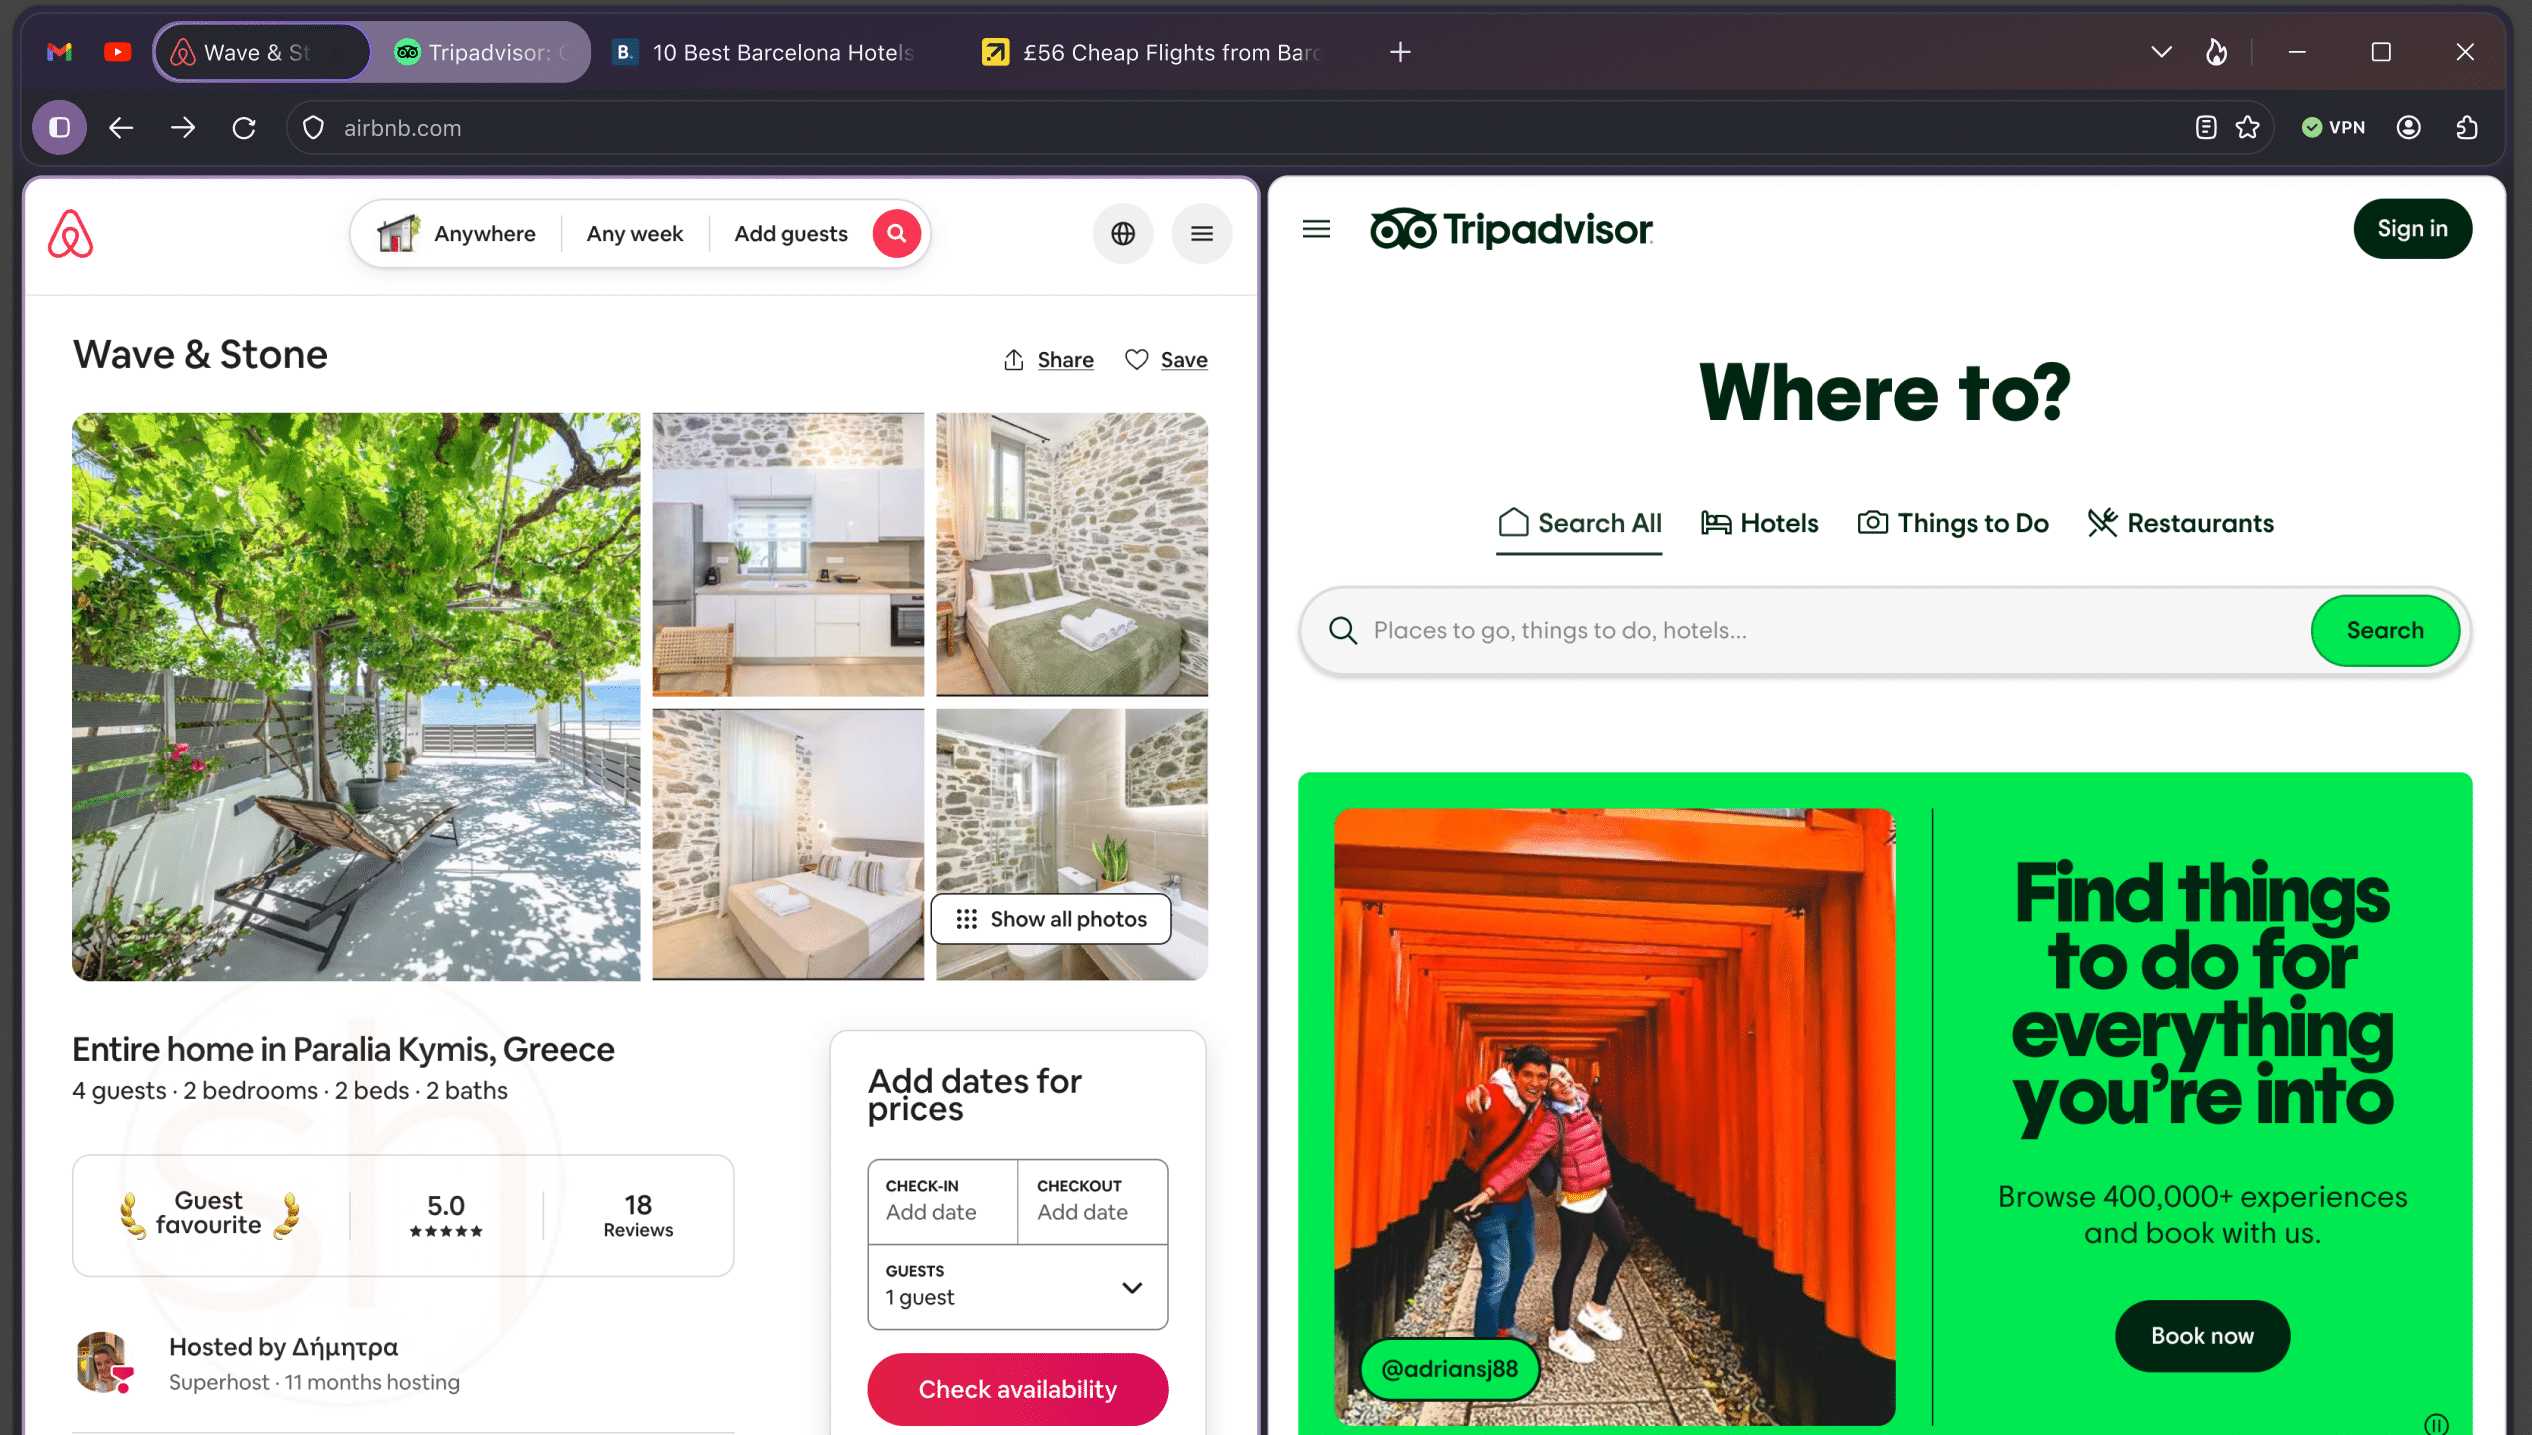The image size is (2532, 1435).
Task: Select the Things to Do camera icon
Action: click(1870, 522)
